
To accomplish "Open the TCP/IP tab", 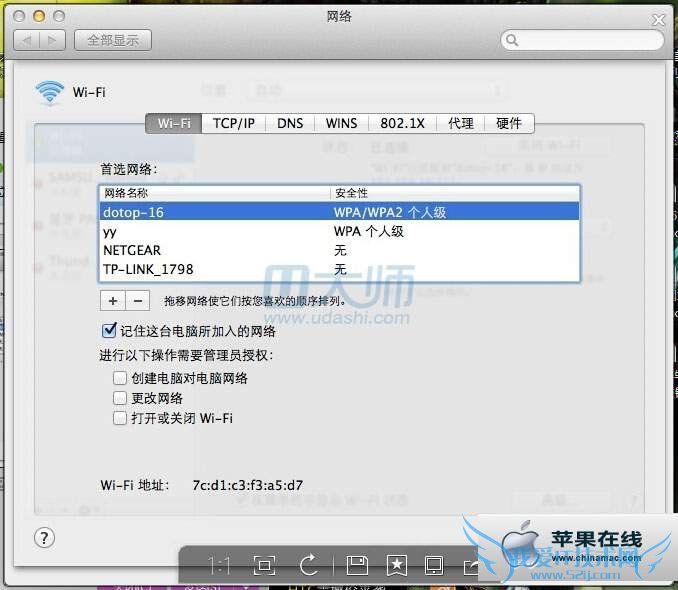I will coord(233,124).
